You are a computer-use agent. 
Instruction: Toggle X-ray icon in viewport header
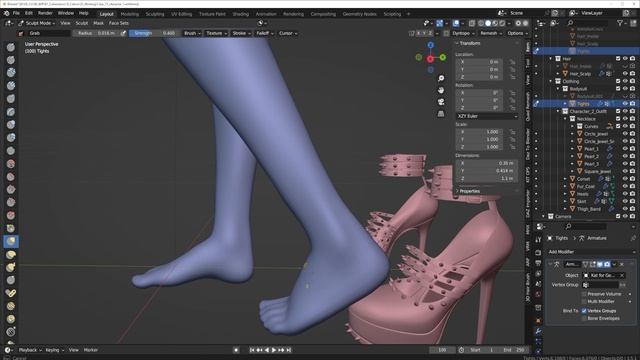472,23
